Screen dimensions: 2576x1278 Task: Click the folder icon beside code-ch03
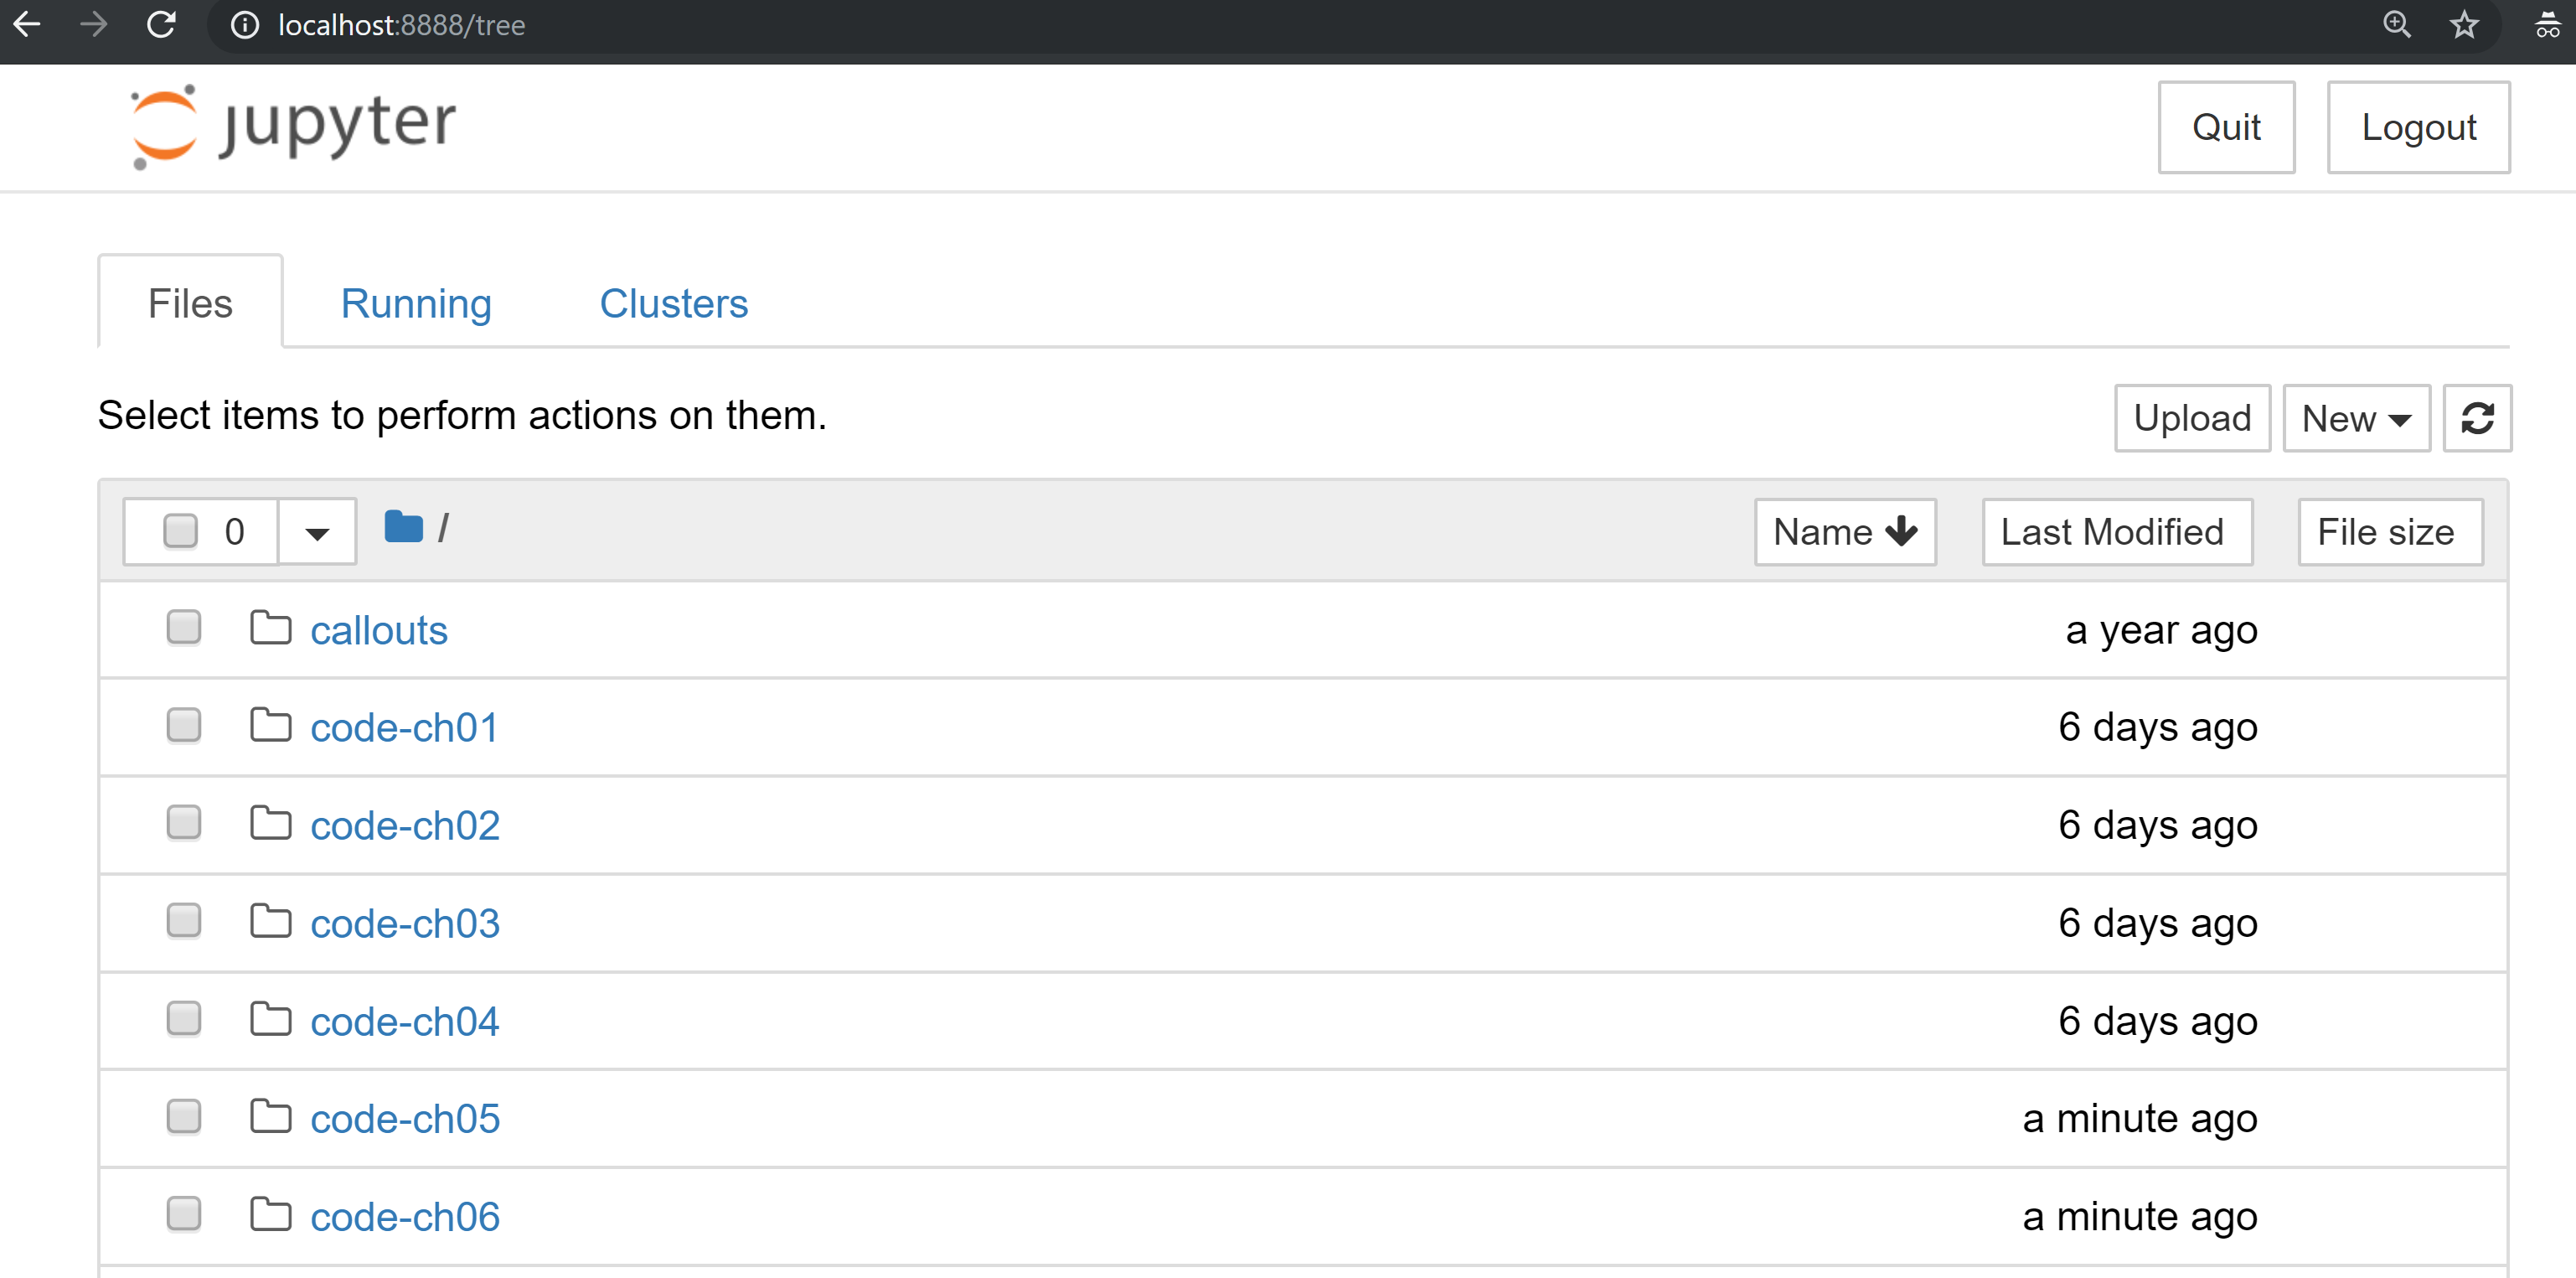pyautogui.click(x=270, y=920)
